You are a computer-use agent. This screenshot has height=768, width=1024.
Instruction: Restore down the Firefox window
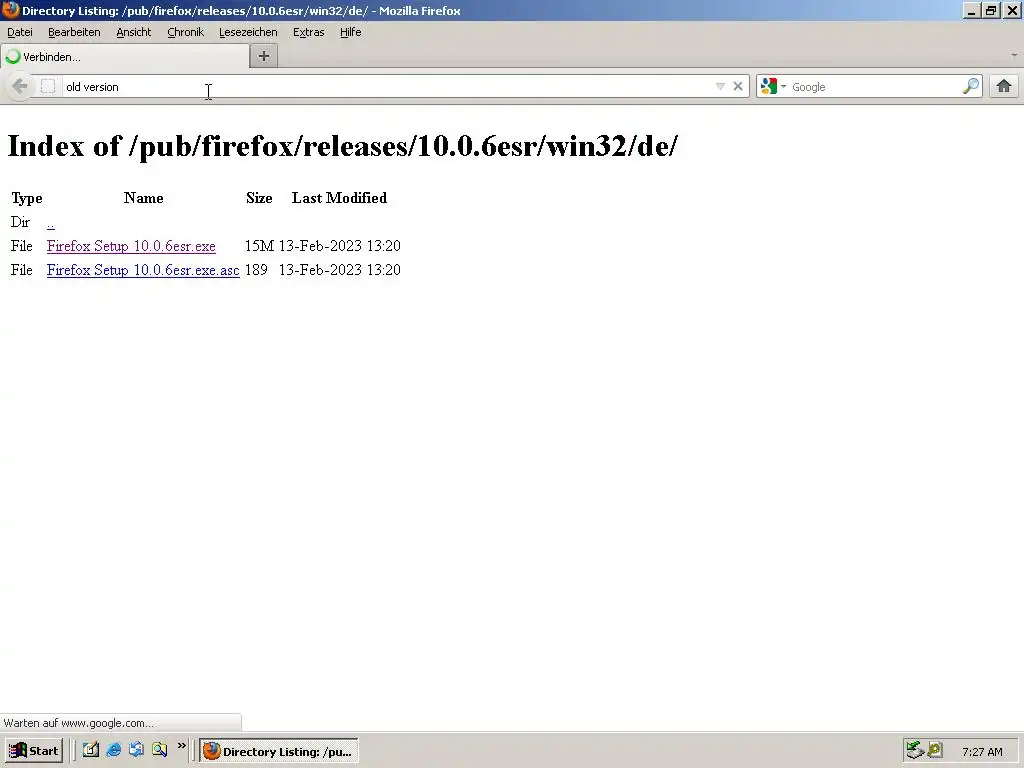tap(991, 10)
